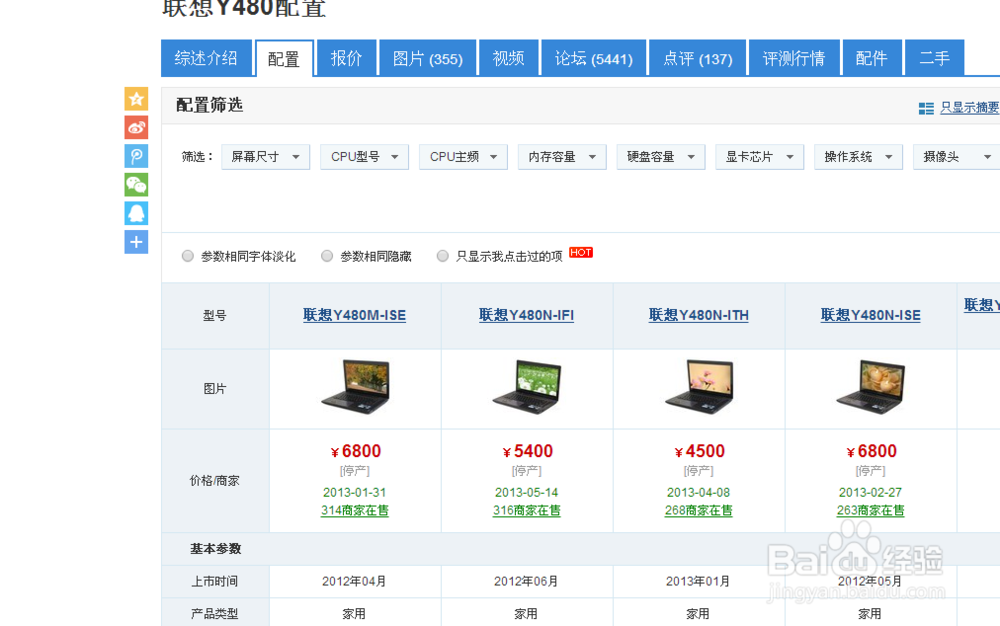Open the 联想Y480N-IFI model link
1000x626 pixels.
(x=526, y=315)
